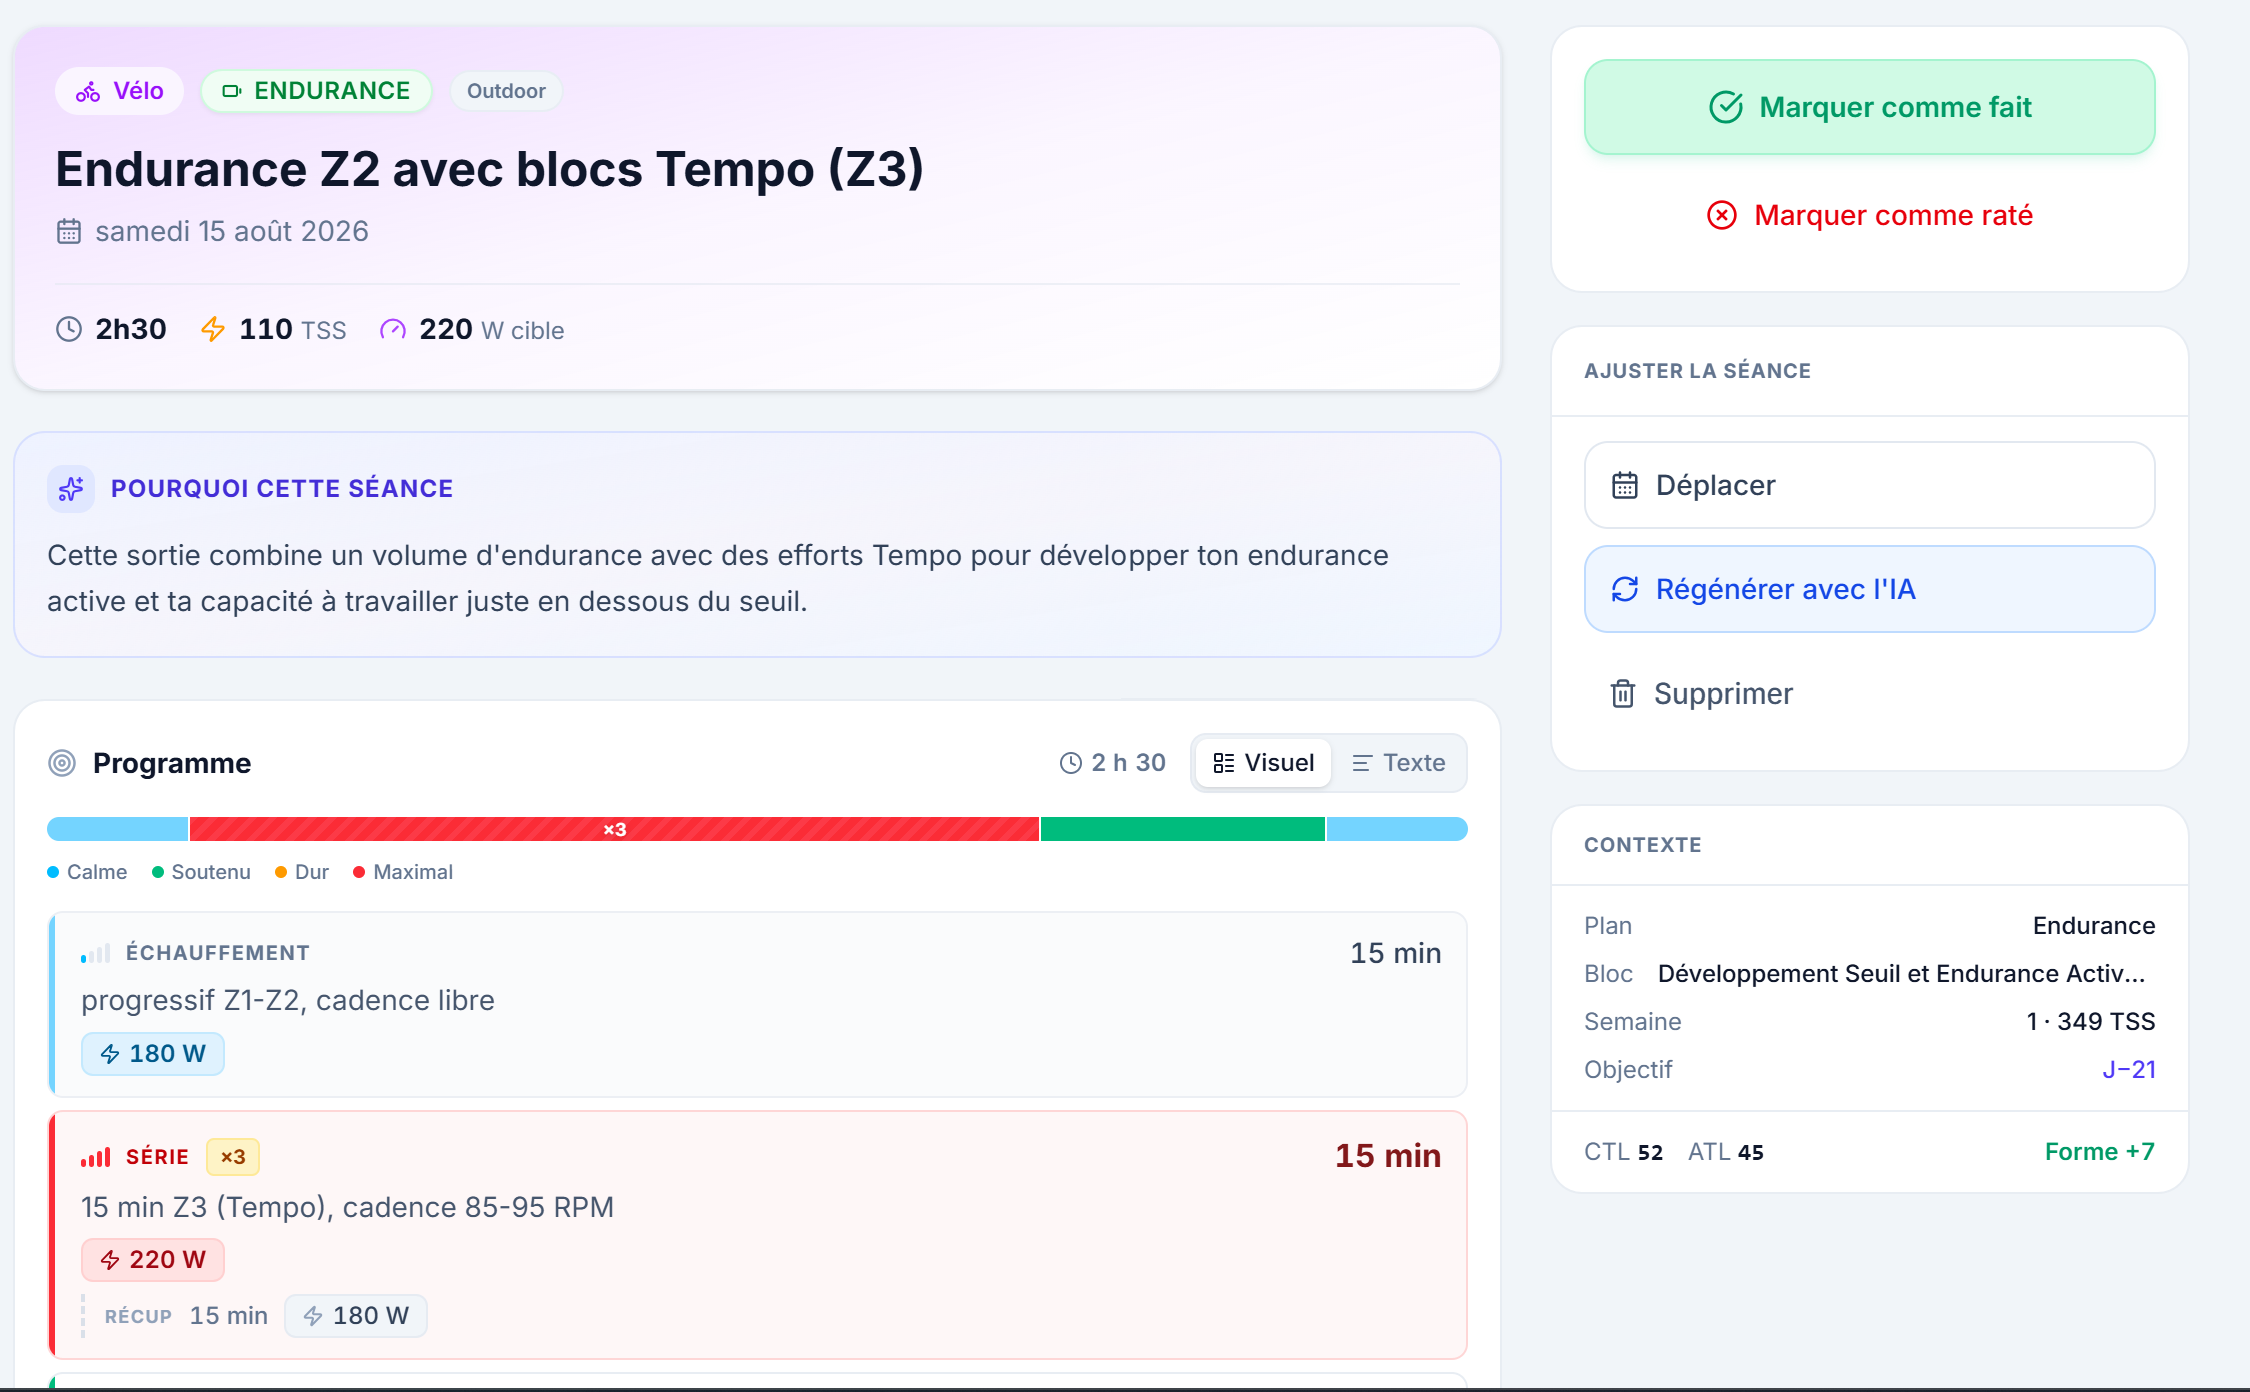Open the Série ×3 block card
The width and height of the screenshot is (2250, 1392).
(x=758, y=1235)
